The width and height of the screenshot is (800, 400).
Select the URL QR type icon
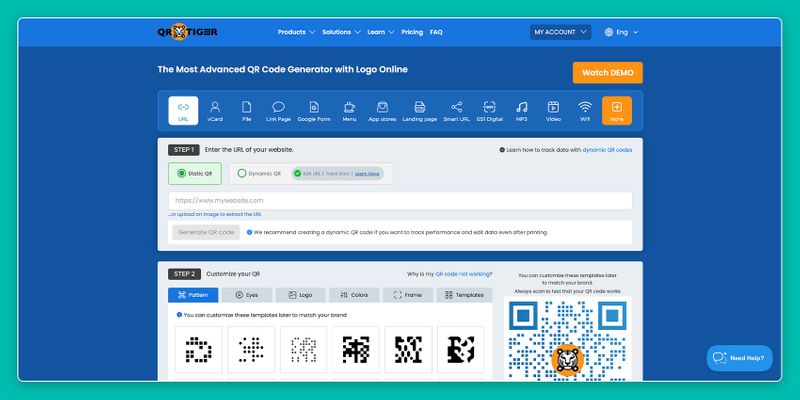[183, 111]
